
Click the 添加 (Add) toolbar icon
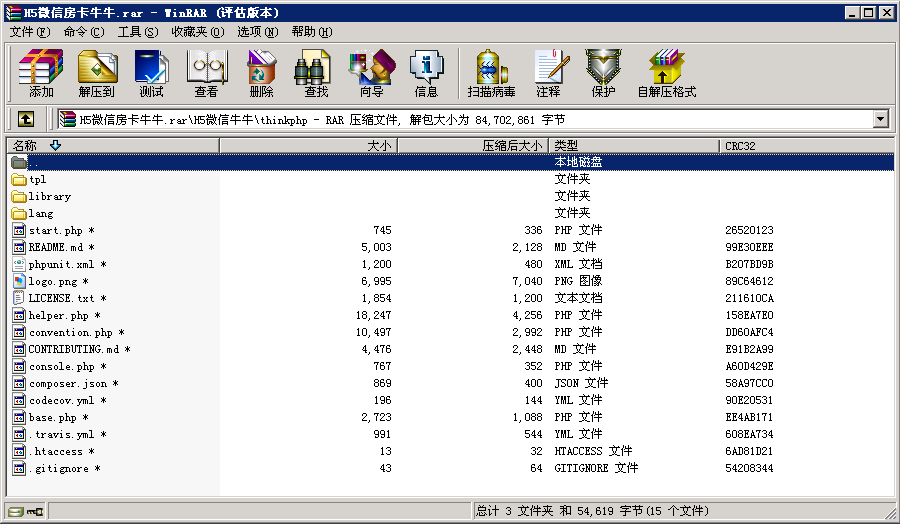point(41,73)
